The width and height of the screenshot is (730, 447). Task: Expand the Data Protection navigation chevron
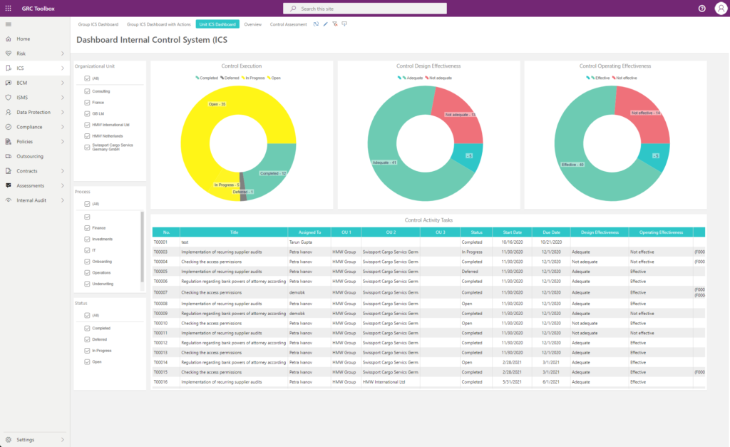[62, 112]
